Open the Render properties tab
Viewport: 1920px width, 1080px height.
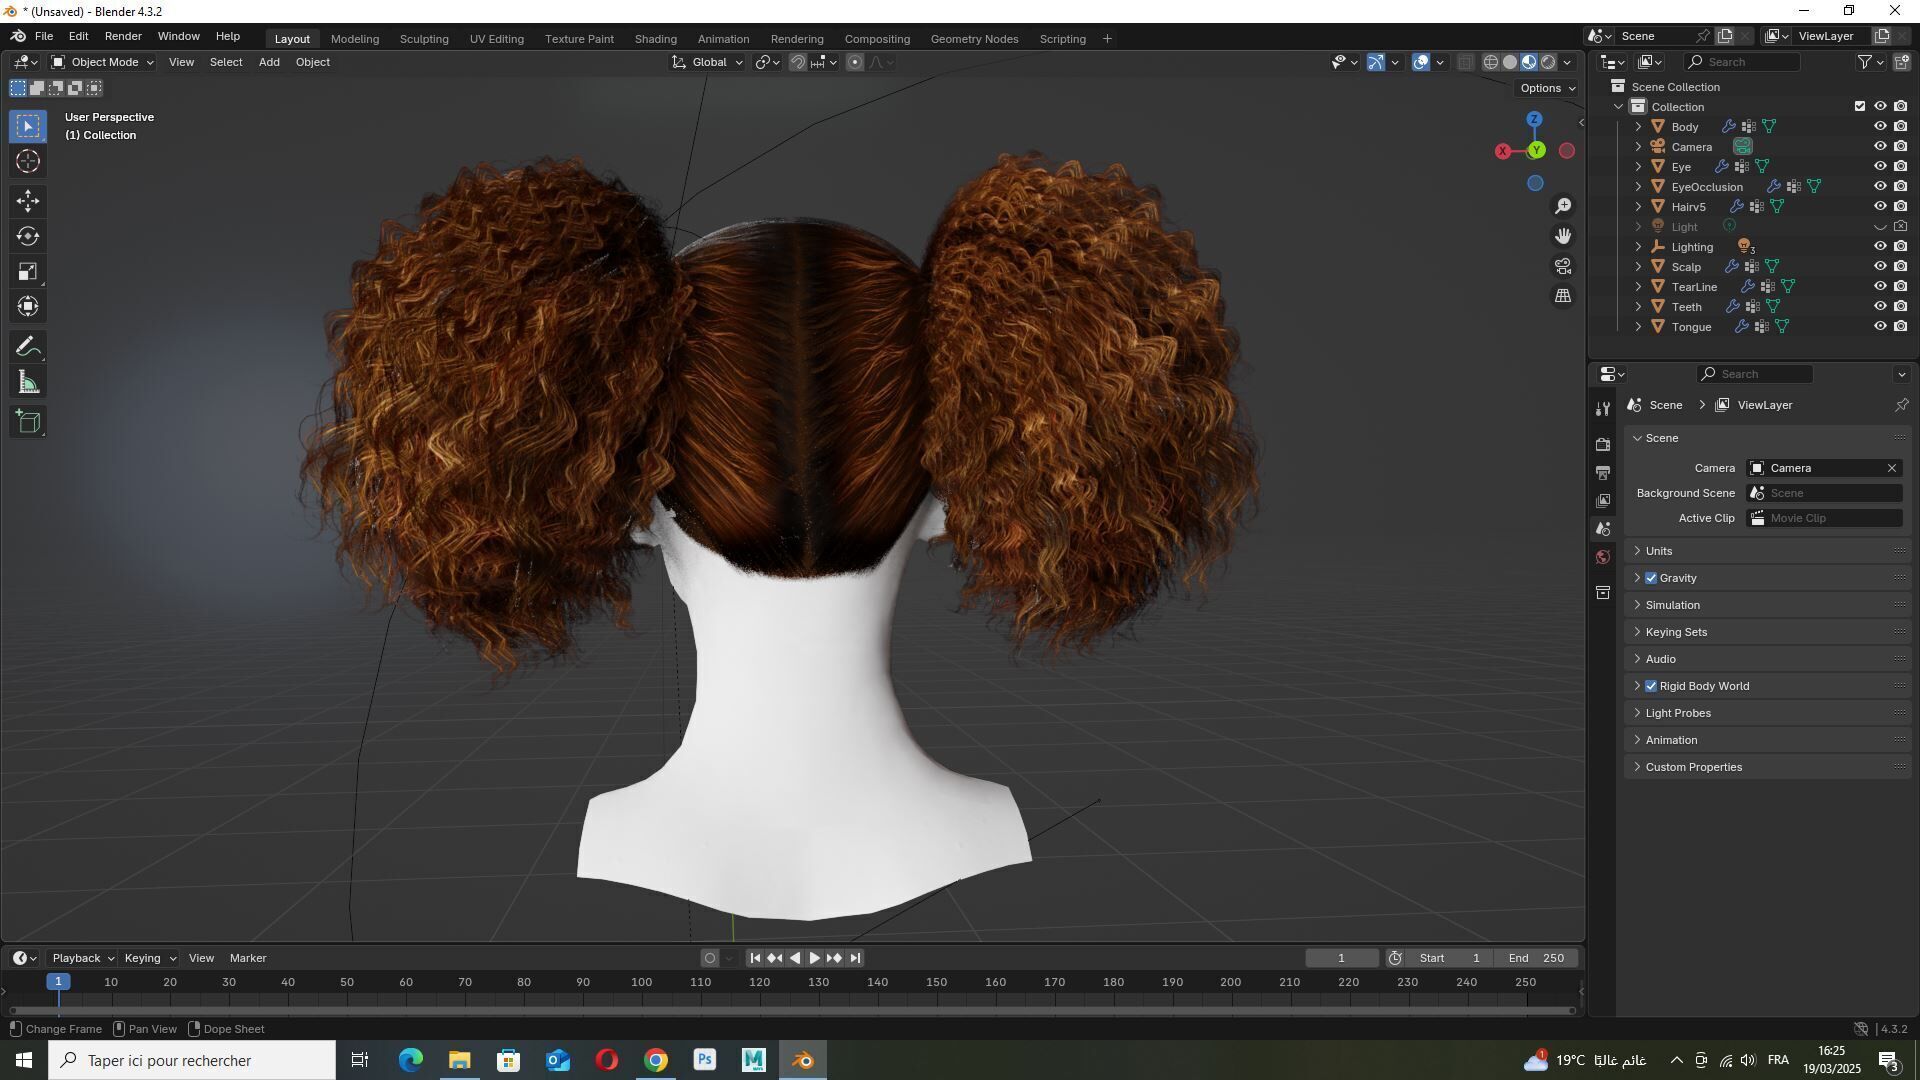point(1603,444)
